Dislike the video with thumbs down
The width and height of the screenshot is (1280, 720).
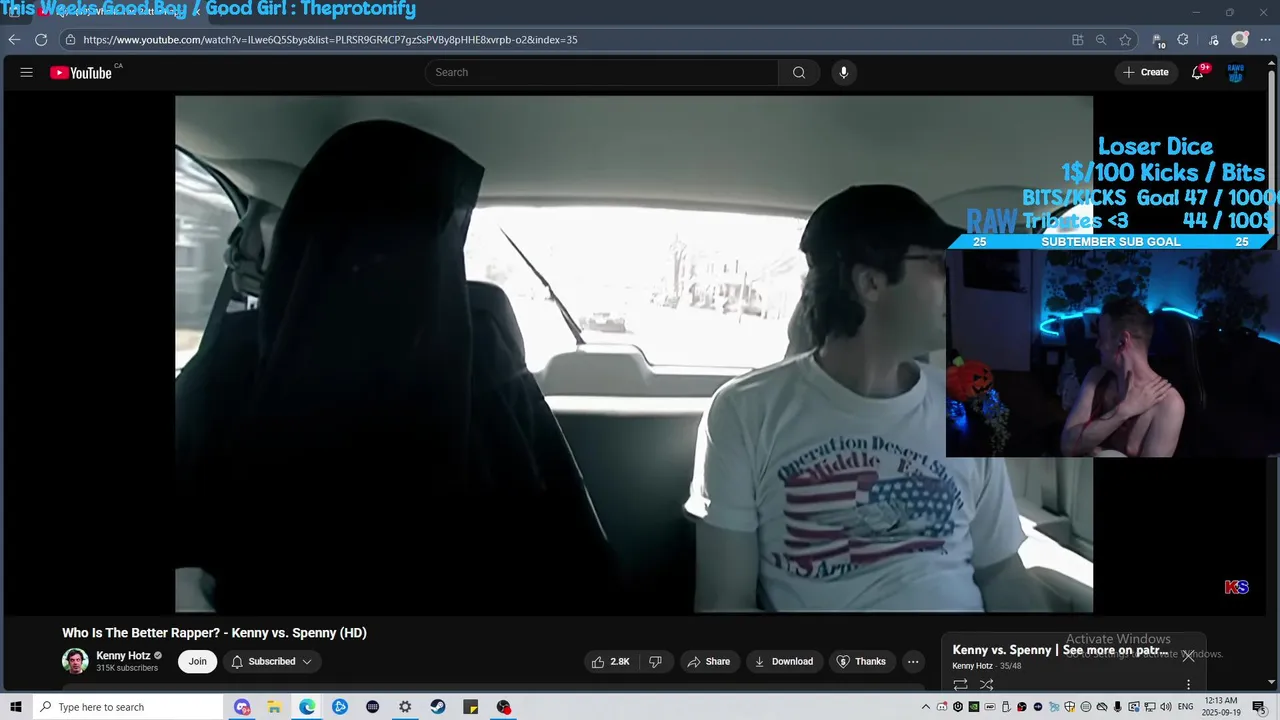click(x=656, y=661)
